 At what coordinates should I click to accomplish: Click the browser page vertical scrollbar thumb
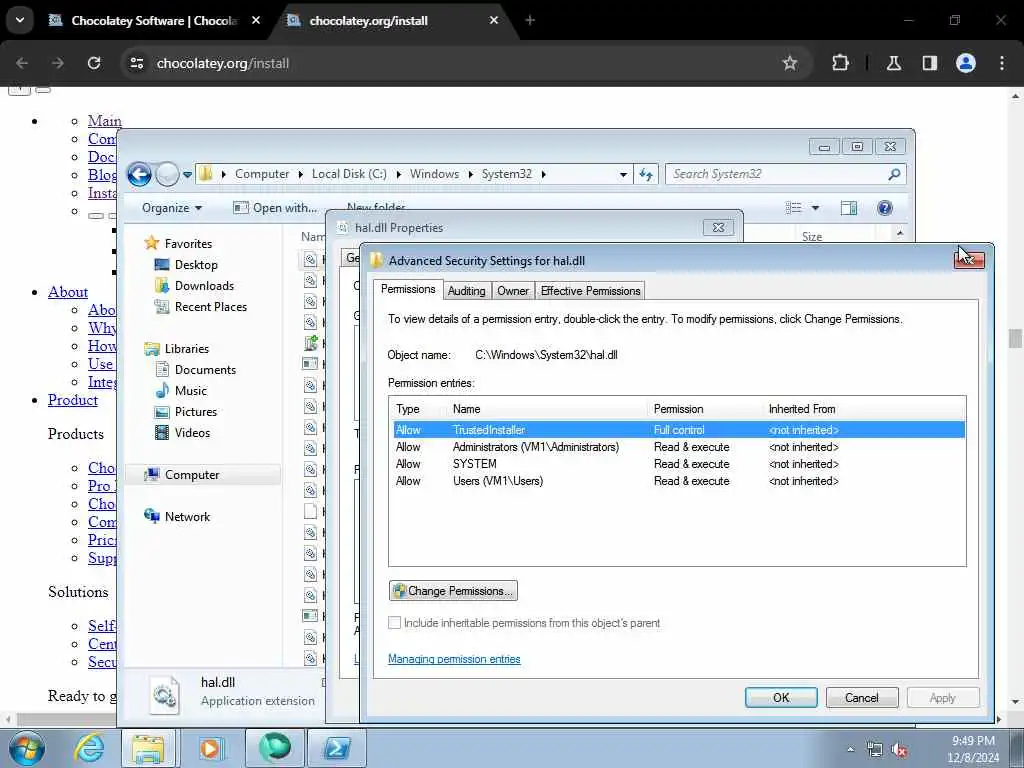click(1015, 339)
